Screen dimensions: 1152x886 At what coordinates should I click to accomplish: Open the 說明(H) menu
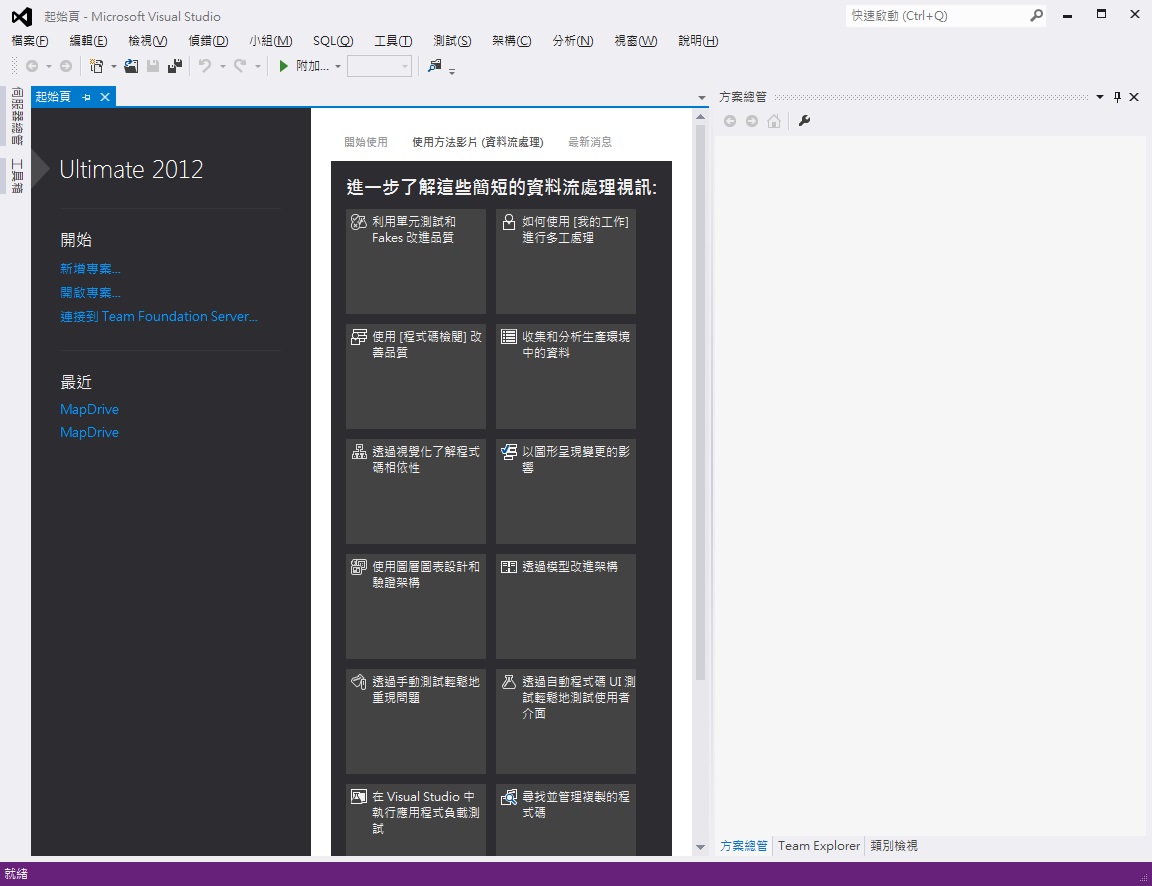698,41
